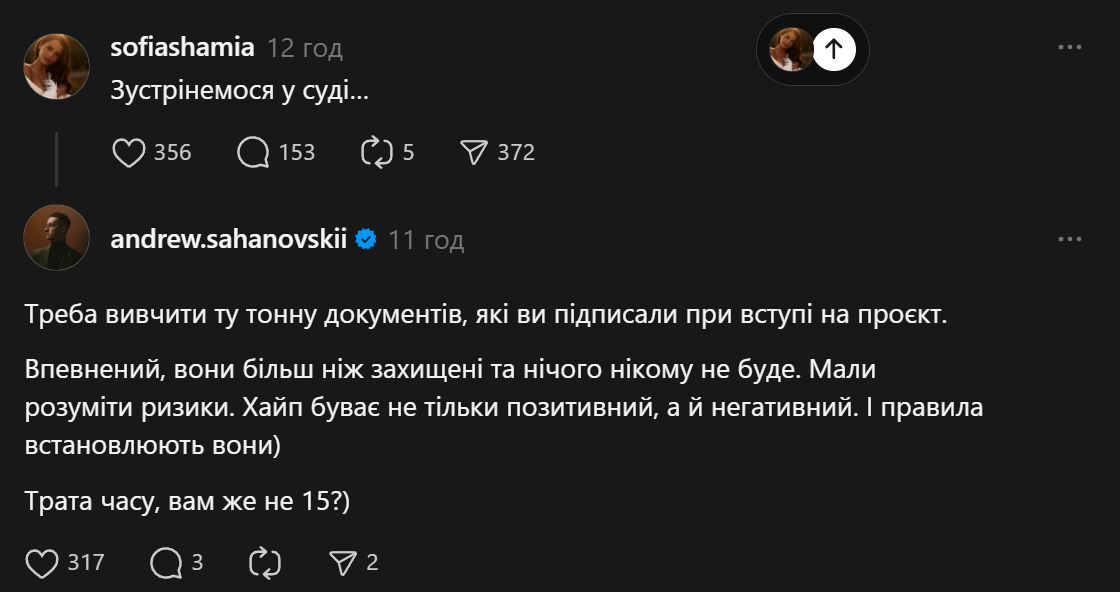Like the sofiashamia post with heart icon
Viewport: 1120px width, 592px height.
click(129, 152)
